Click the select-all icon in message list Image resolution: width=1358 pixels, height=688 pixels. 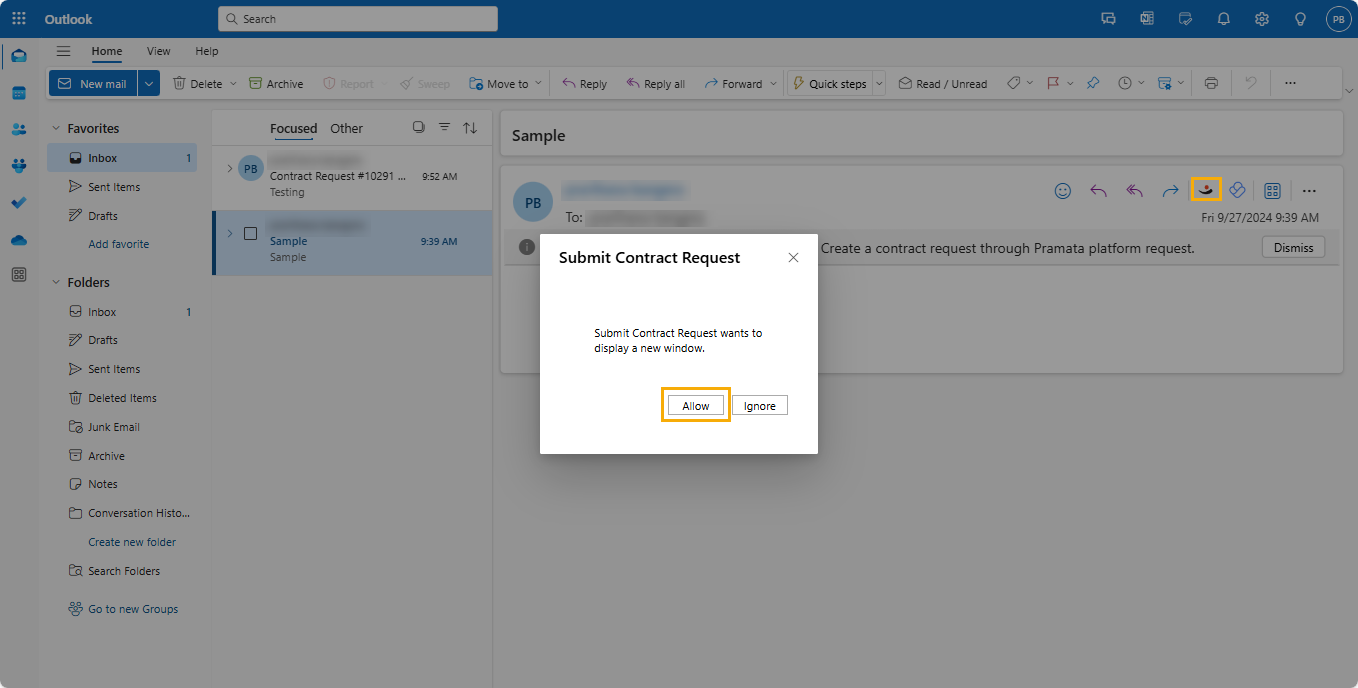tap(419, 128)
